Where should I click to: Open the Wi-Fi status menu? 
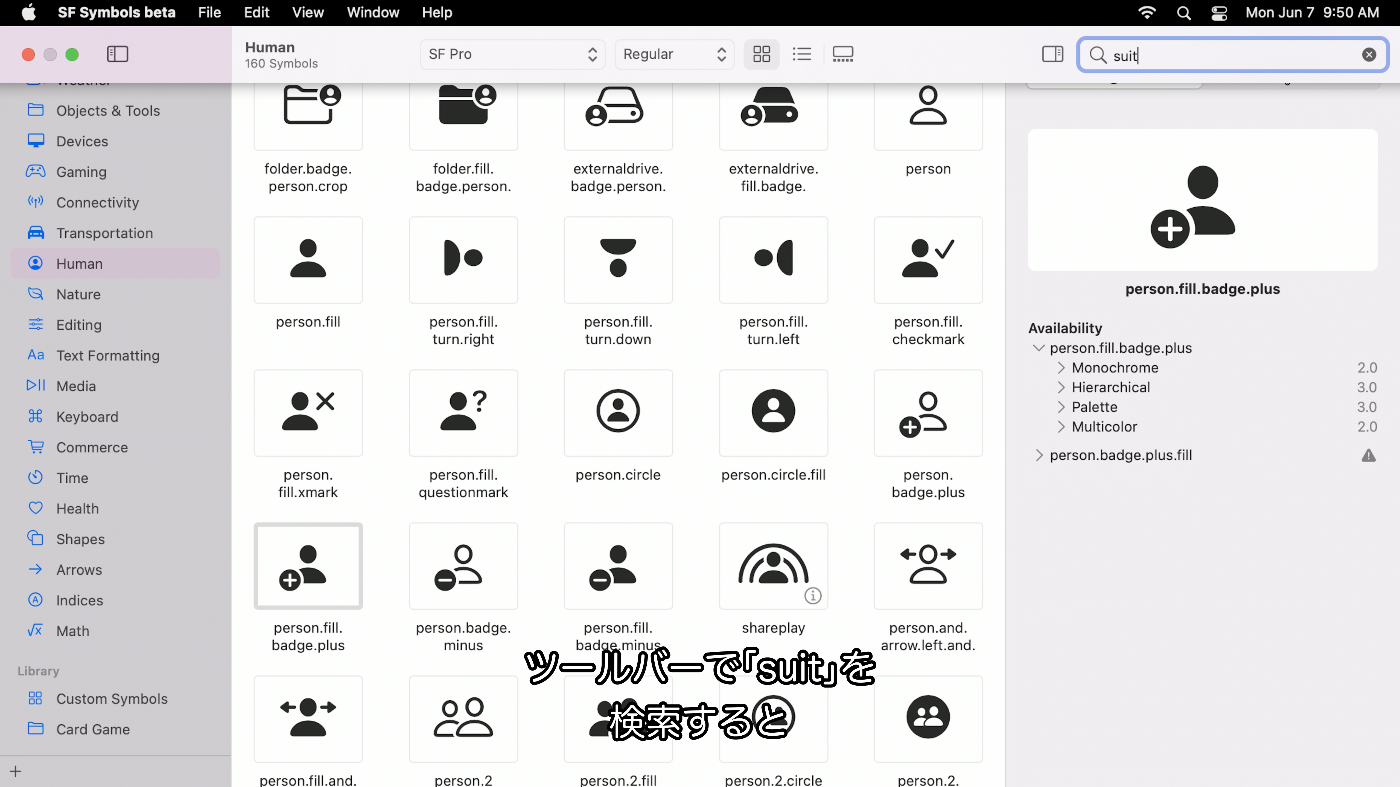[1147, 12]
